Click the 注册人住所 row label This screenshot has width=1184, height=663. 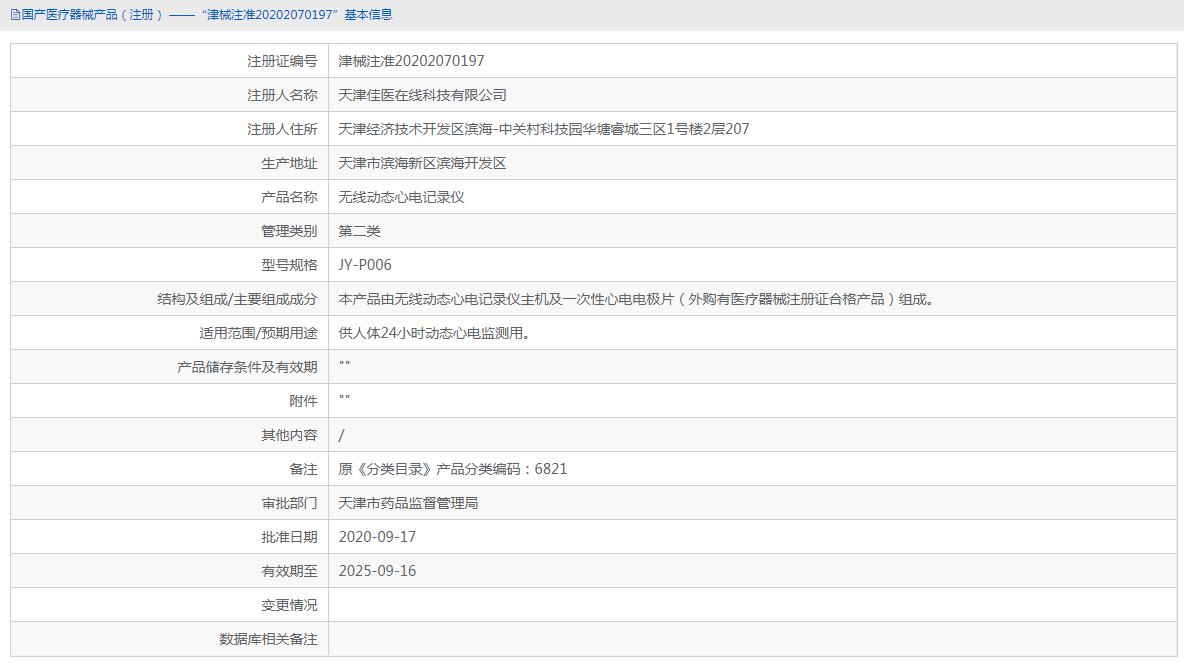tap(280, 128)
